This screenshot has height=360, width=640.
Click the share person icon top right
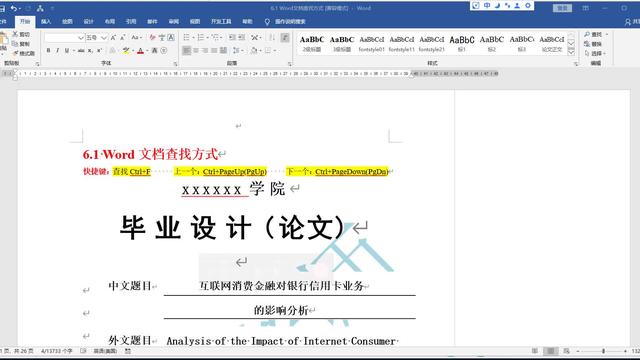[628, 22]
